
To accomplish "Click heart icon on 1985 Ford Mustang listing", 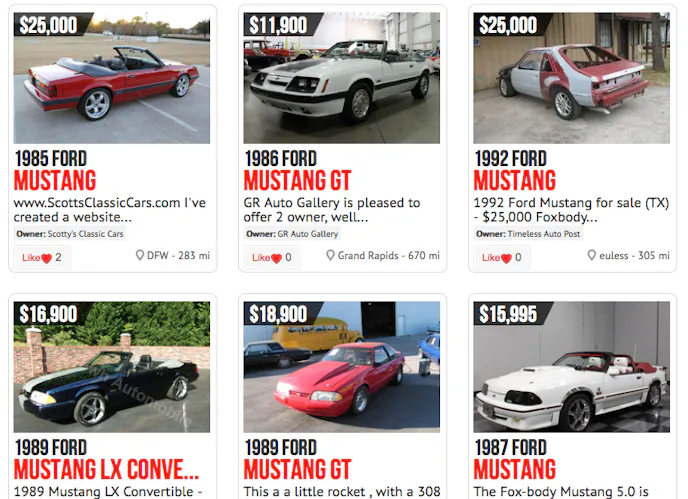I will tap(47, 258).
